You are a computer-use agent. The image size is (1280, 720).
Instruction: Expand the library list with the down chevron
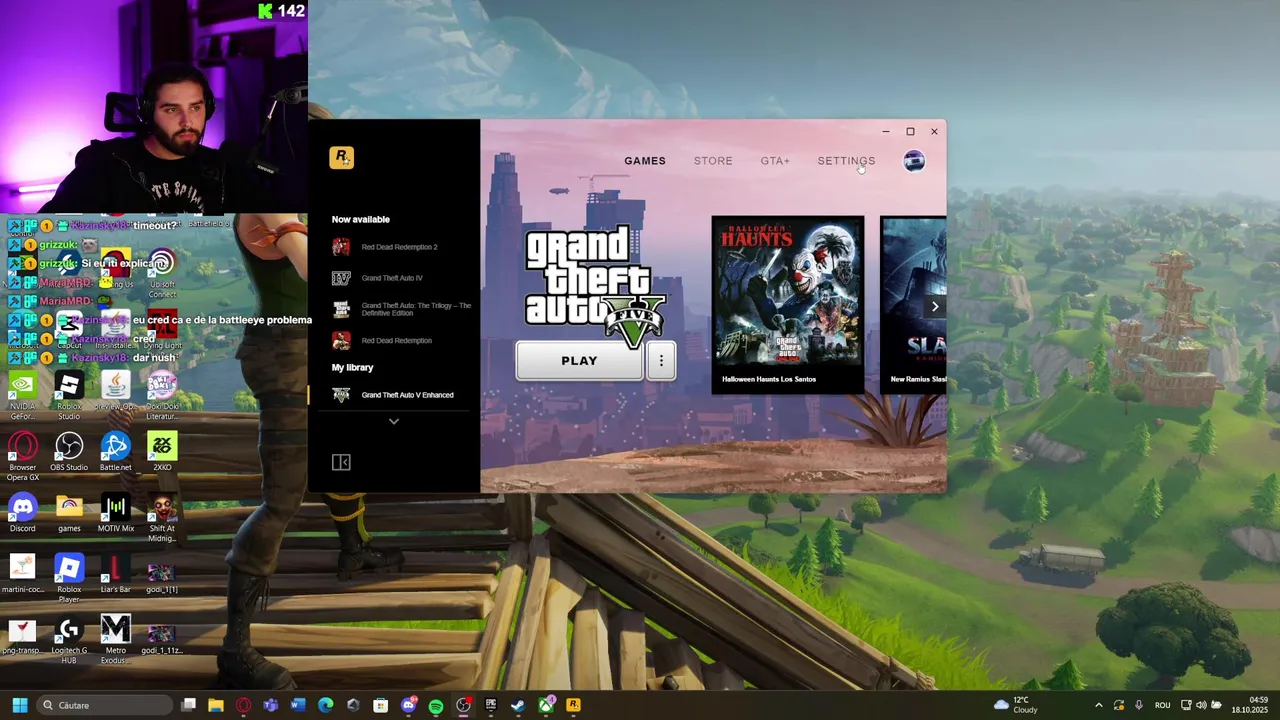(x=394, y=422)
